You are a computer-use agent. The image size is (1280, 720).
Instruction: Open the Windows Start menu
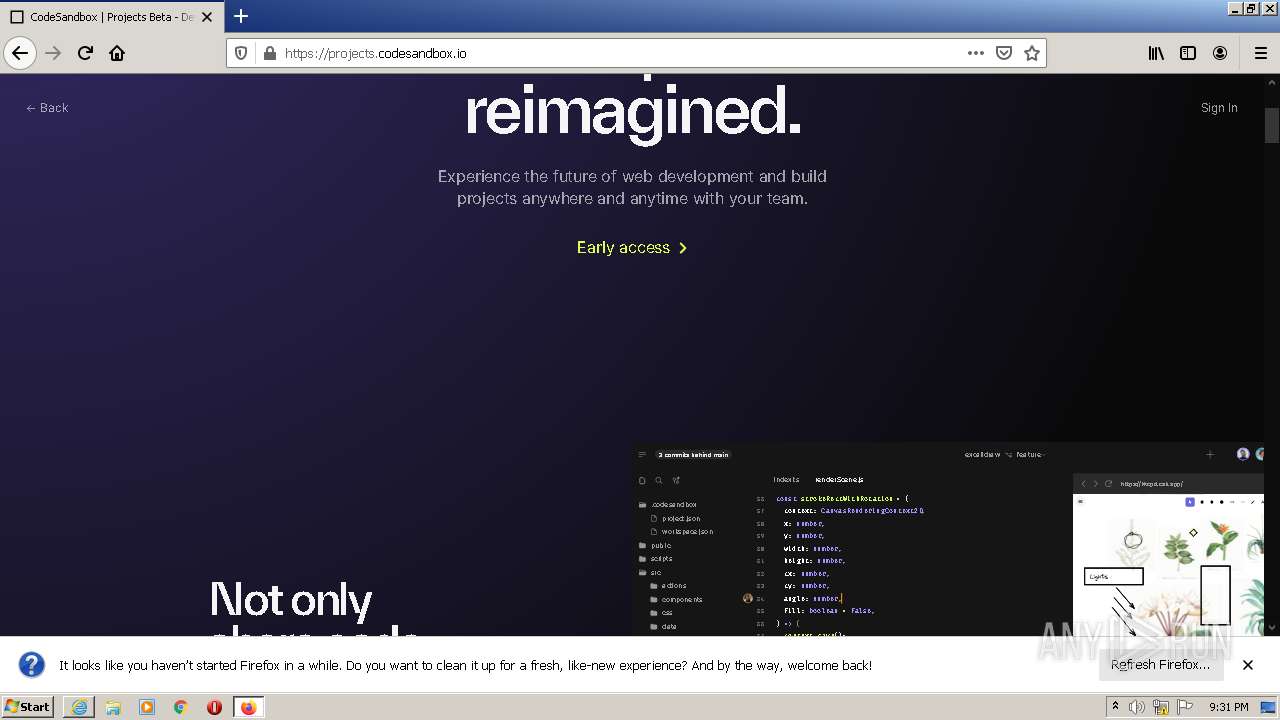pyautogui.click(x=27, y=707)
